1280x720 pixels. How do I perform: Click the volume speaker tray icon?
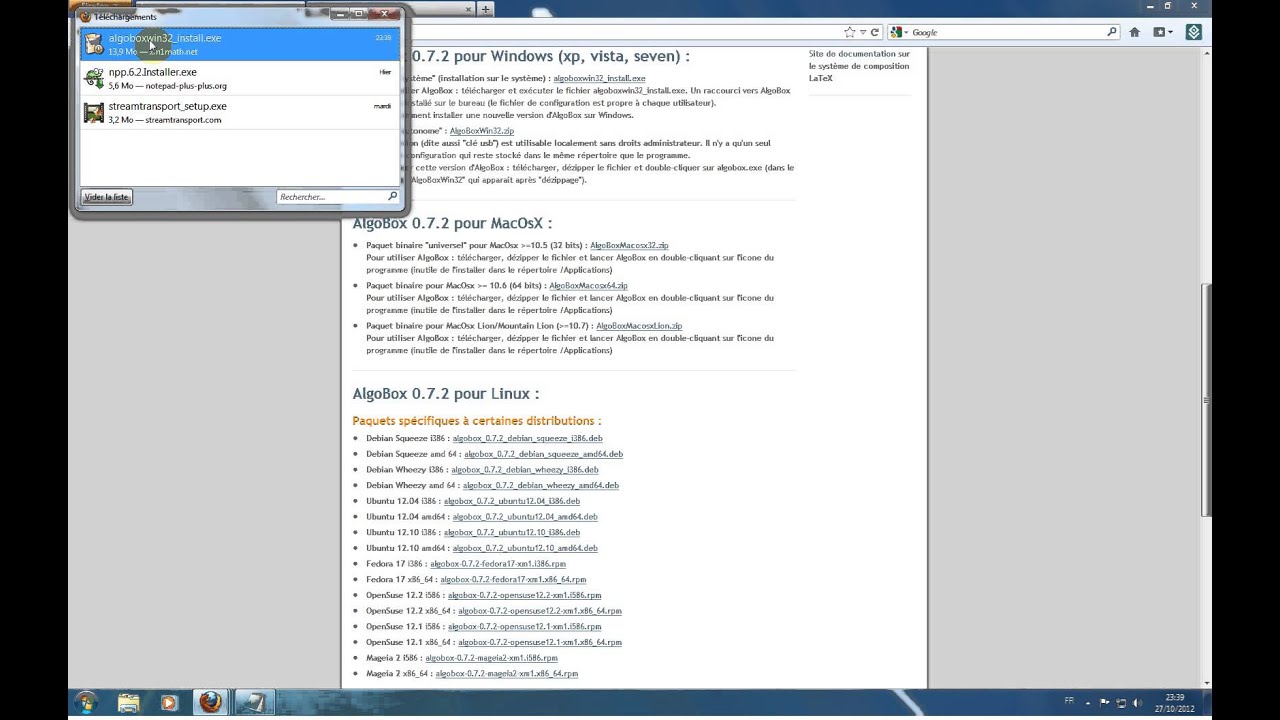(x=1137, y=702)
